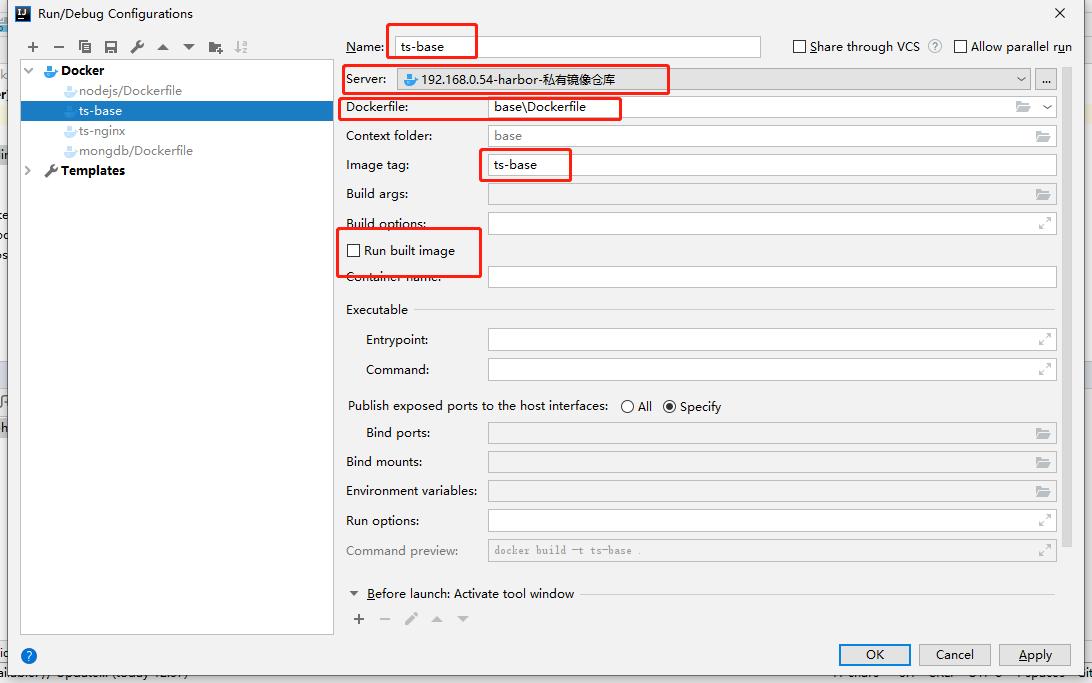Click the help question mark icon

point(29,656)
